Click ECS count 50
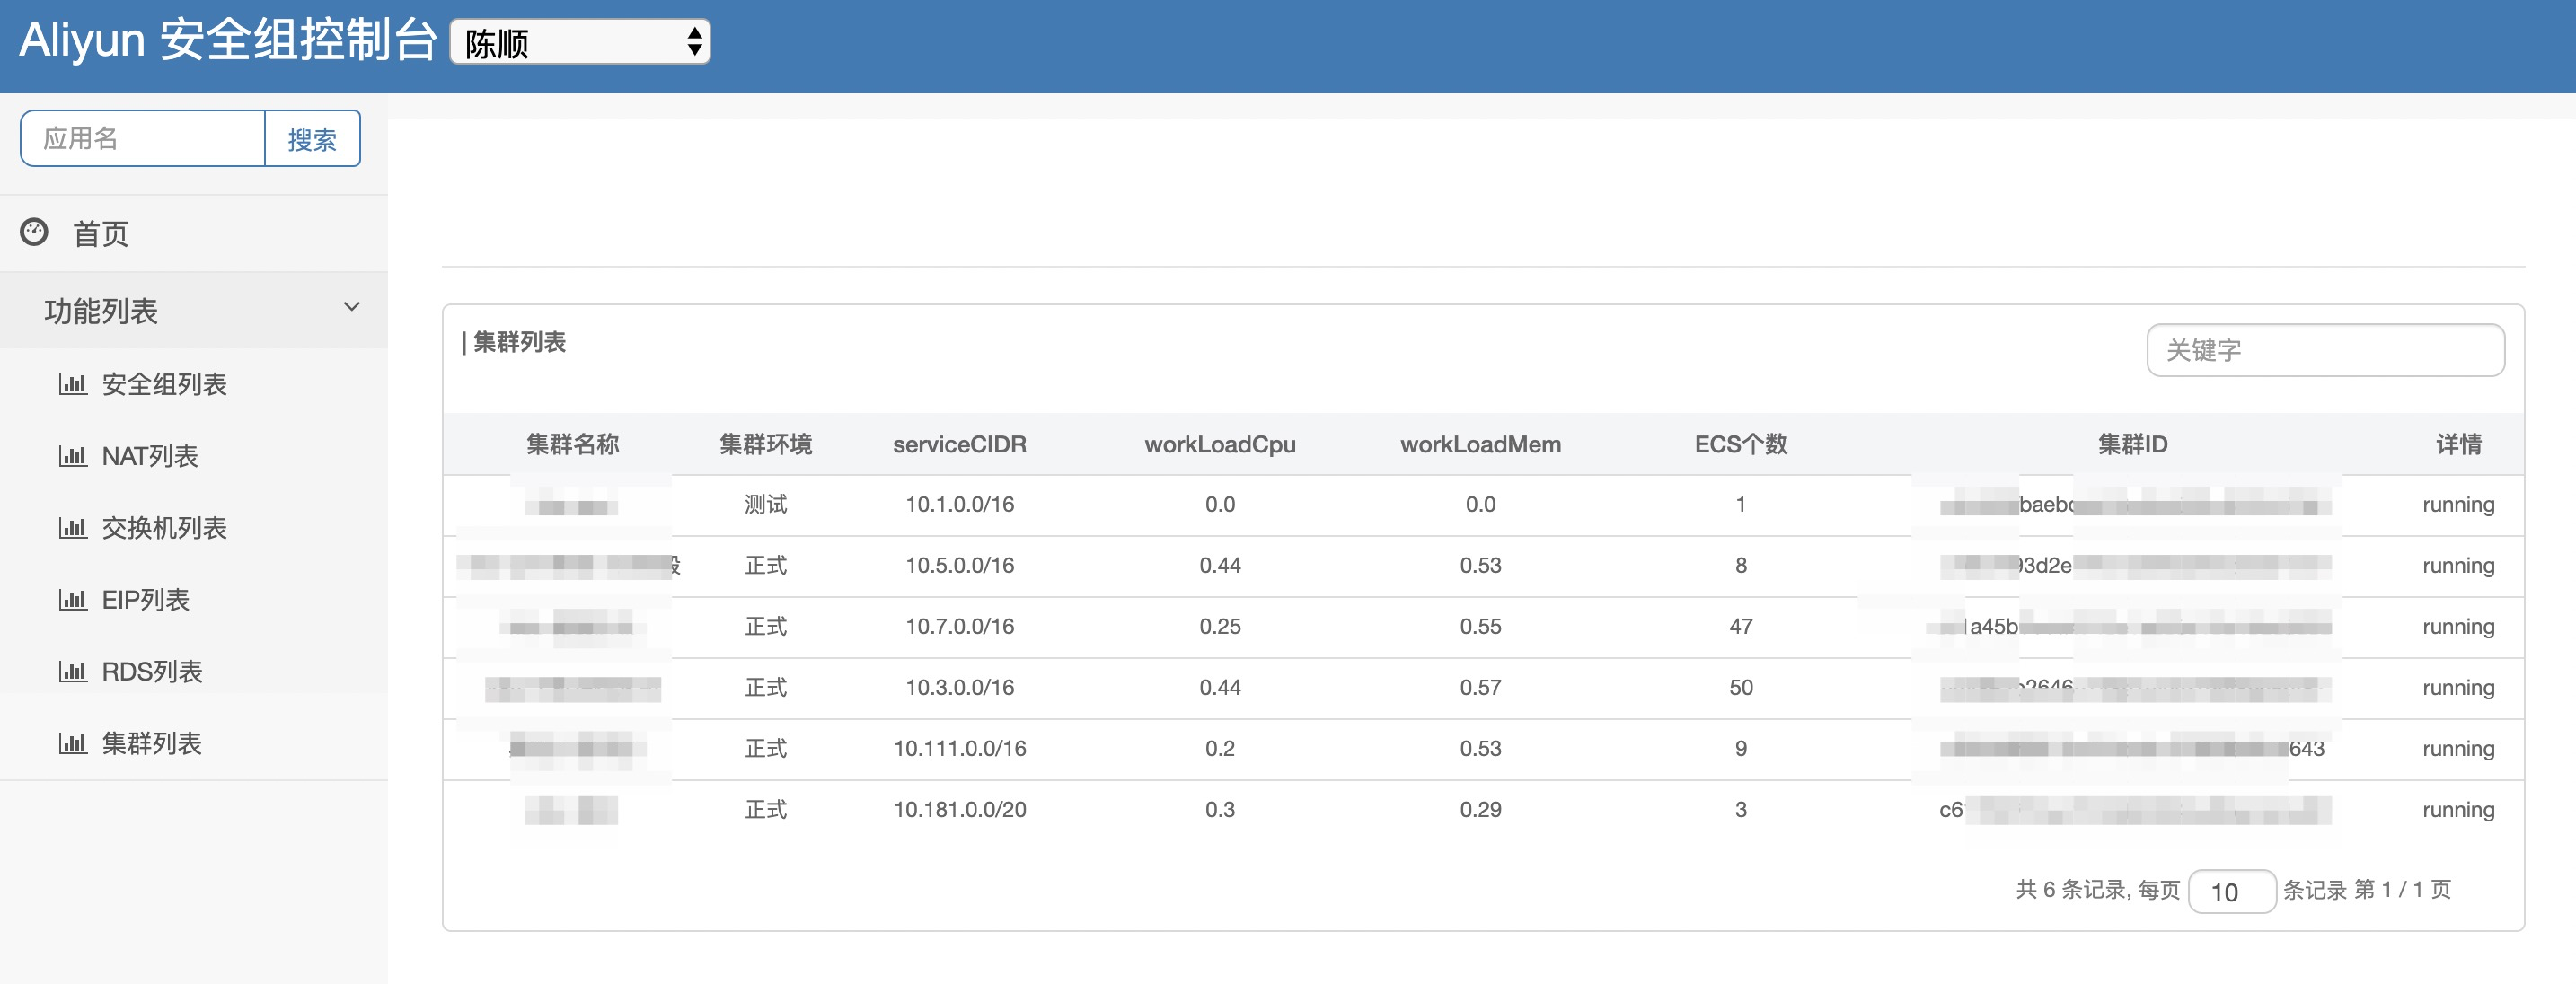 (1741, 687)
